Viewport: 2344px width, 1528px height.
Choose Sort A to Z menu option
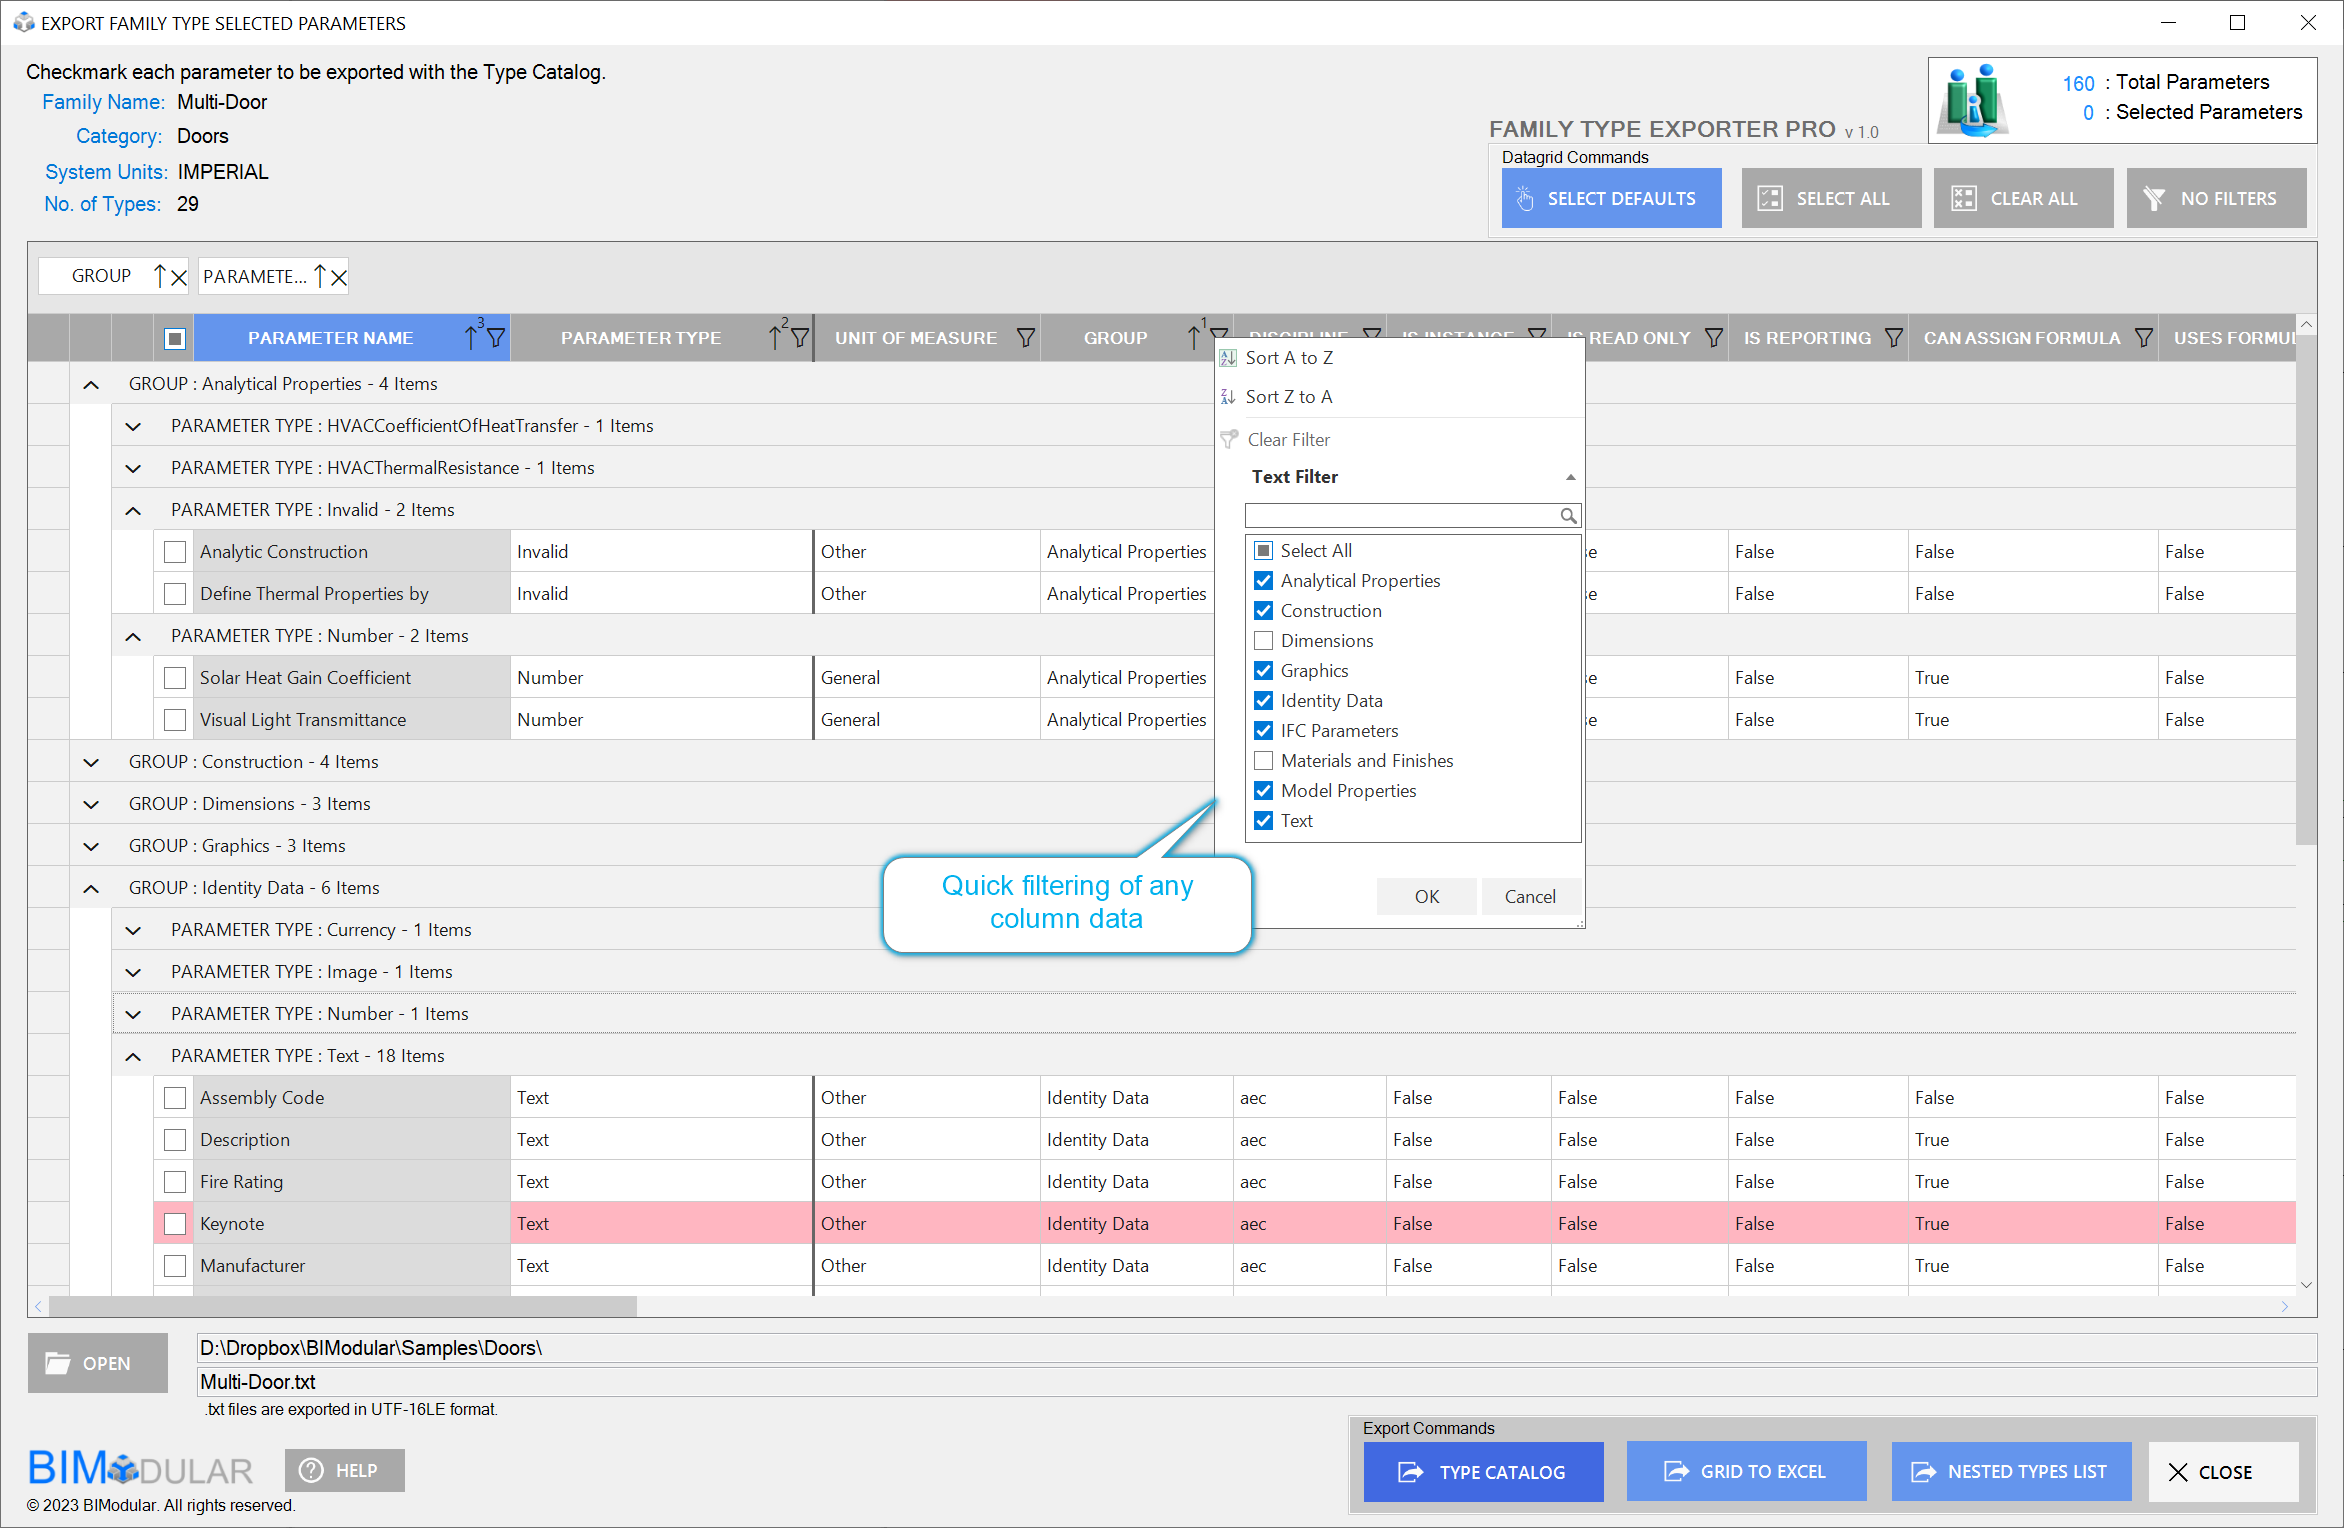[x=1288, y=358]
